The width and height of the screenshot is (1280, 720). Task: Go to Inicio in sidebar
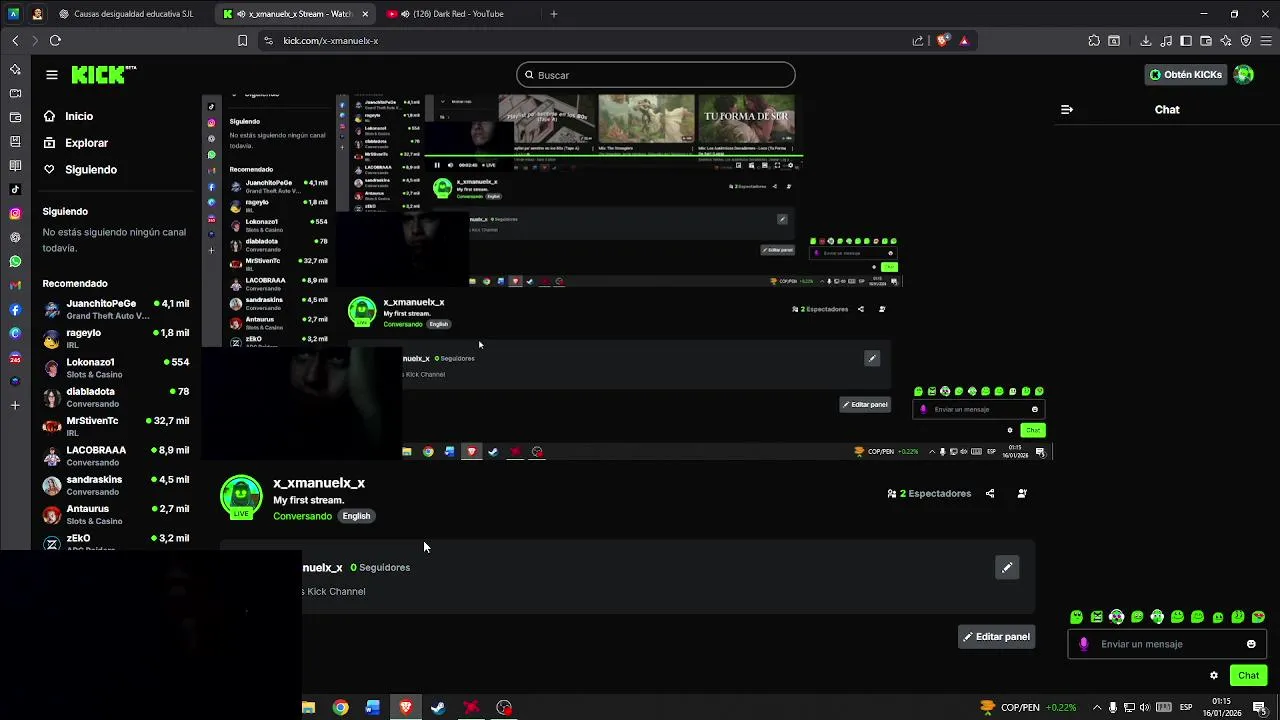pos(68,116)
